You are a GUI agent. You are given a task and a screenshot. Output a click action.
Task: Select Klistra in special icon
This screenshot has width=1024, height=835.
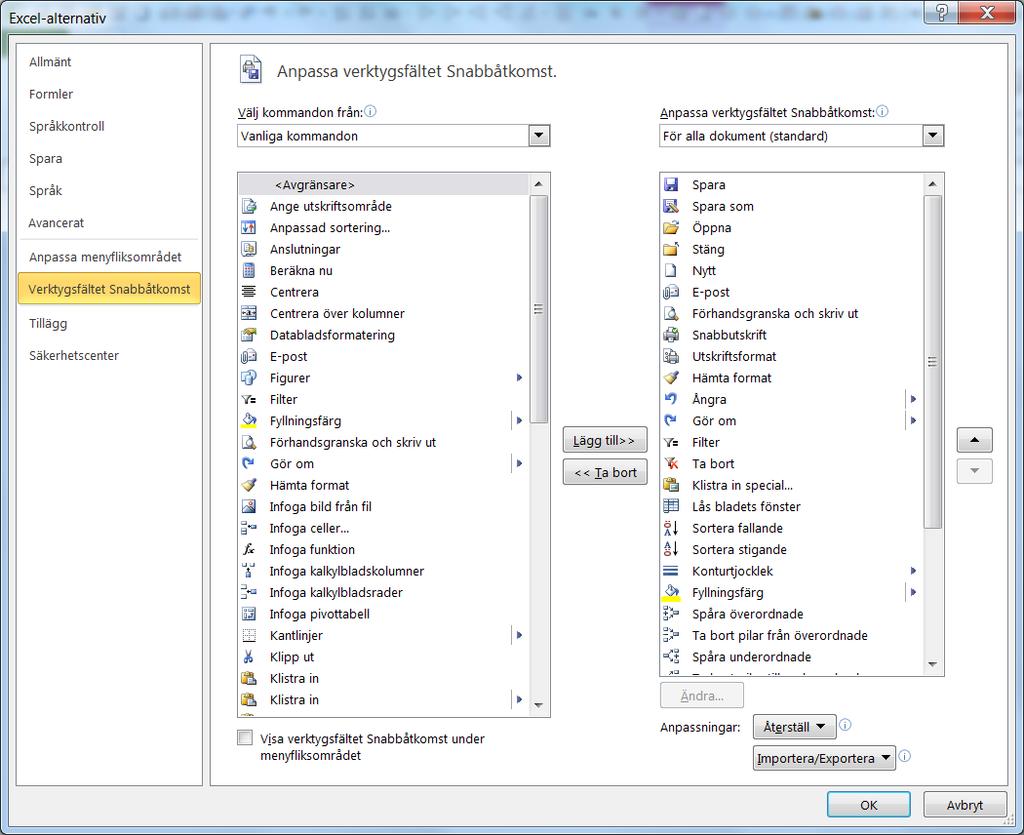coord(671,485)
